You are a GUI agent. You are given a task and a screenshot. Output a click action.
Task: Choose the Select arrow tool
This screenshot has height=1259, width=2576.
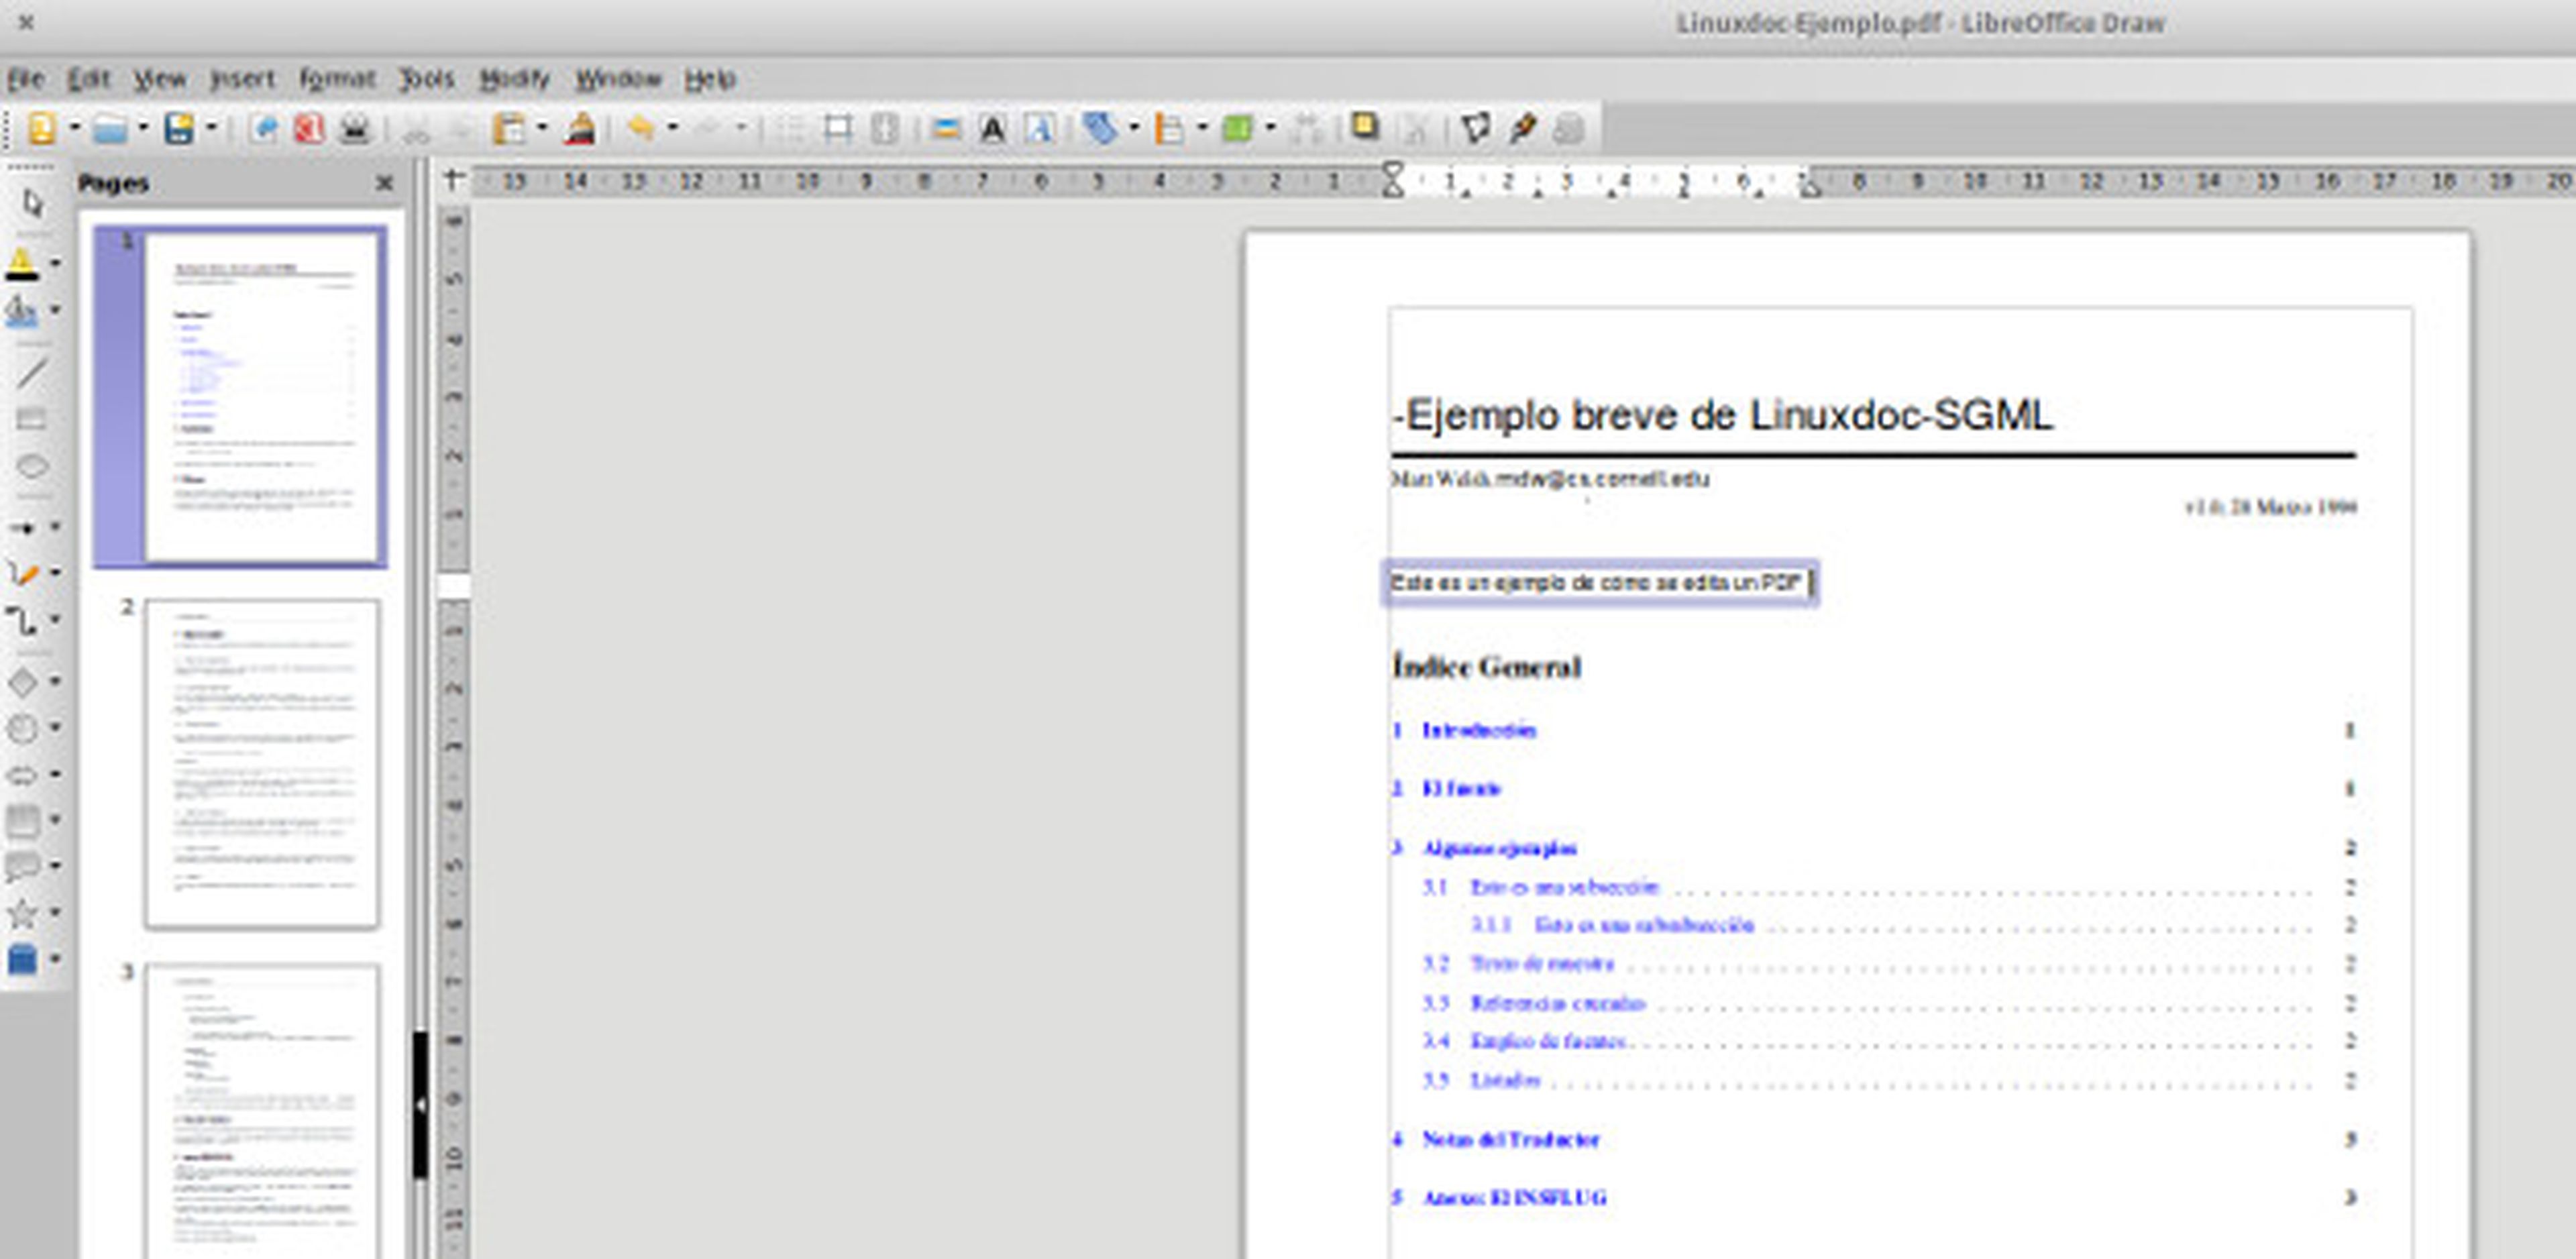click(33, 204)
